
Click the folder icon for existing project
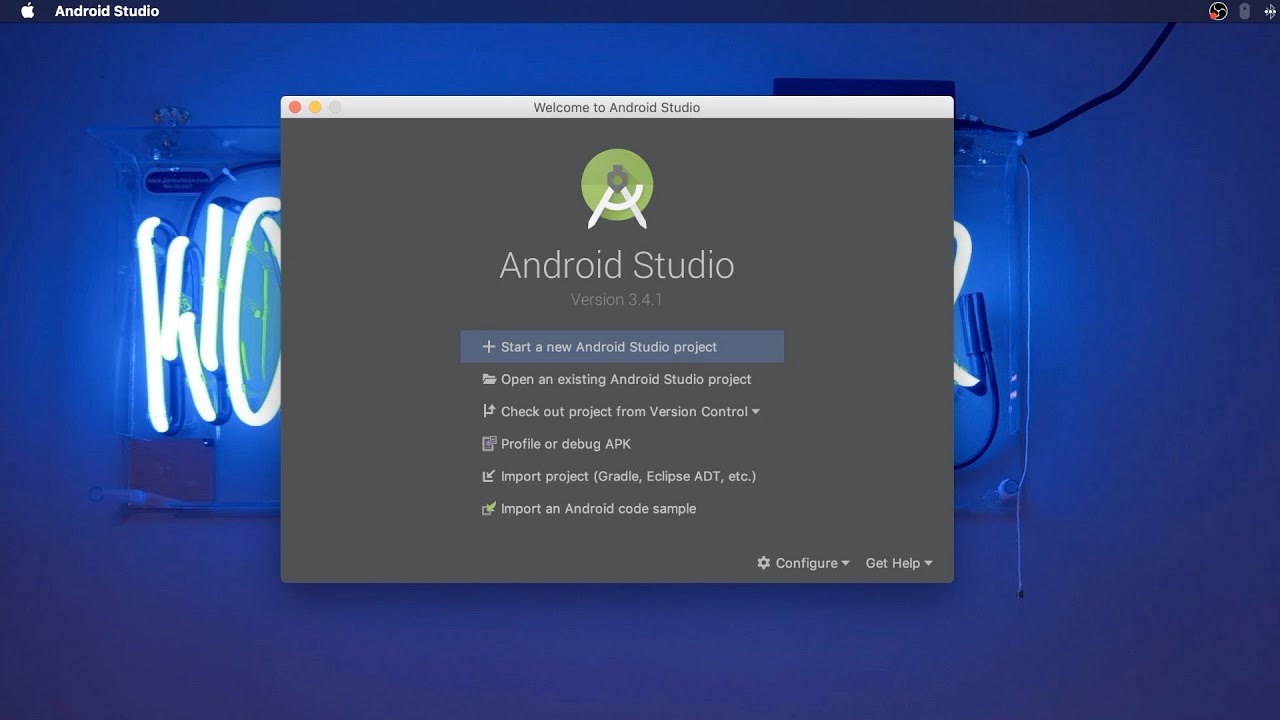pos(489,379)
